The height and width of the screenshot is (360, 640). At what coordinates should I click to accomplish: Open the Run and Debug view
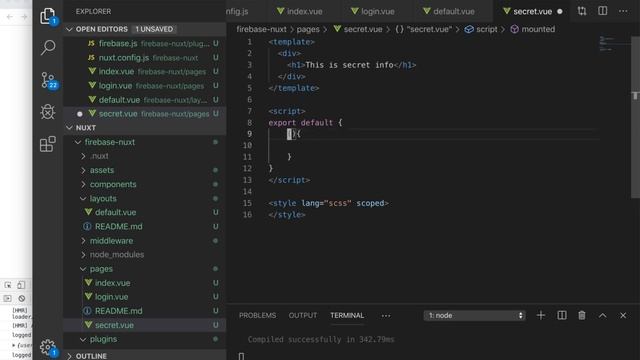tap(48, 111)
